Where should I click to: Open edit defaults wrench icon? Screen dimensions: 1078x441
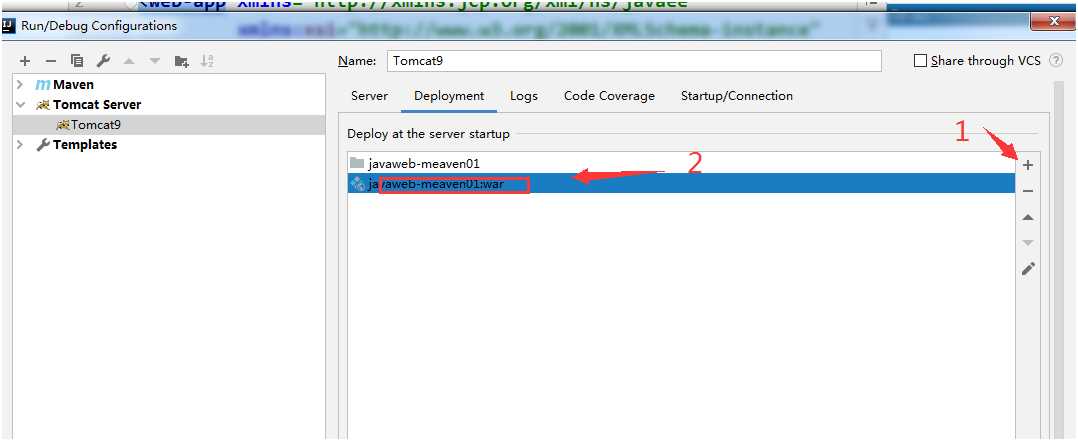point(103,61)
